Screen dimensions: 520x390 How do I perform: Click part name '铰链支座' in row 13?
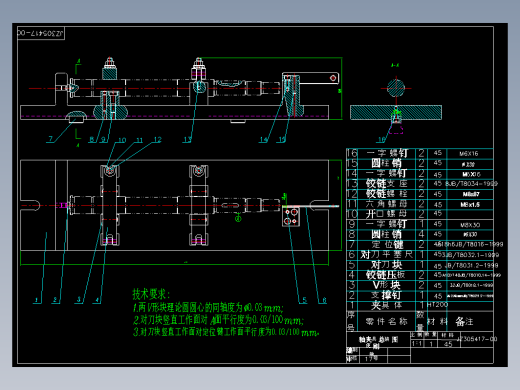(x=386, y=183)
